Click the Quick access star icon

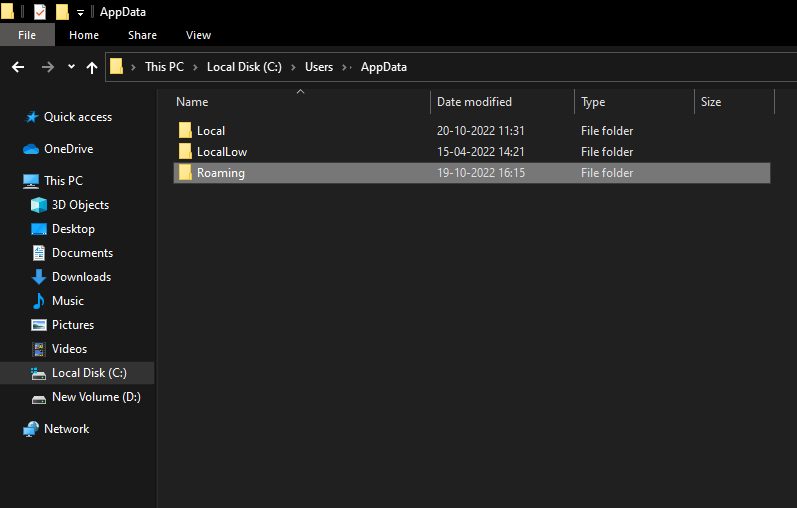[x=32, y=117]
